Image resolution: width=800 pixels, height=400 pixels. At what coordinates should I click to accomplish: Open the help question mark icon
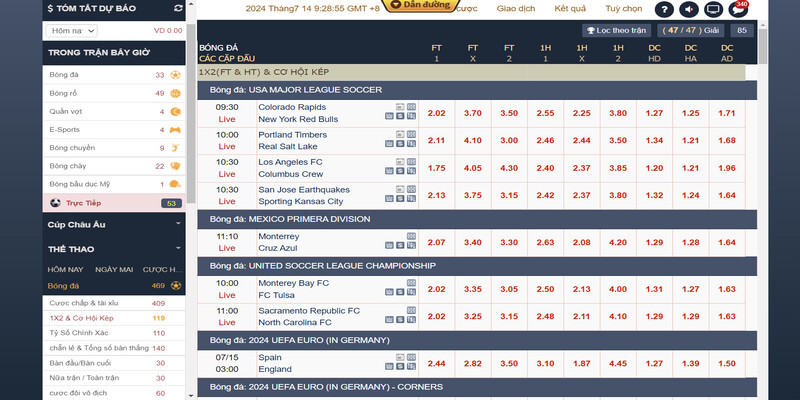[664, 9]
